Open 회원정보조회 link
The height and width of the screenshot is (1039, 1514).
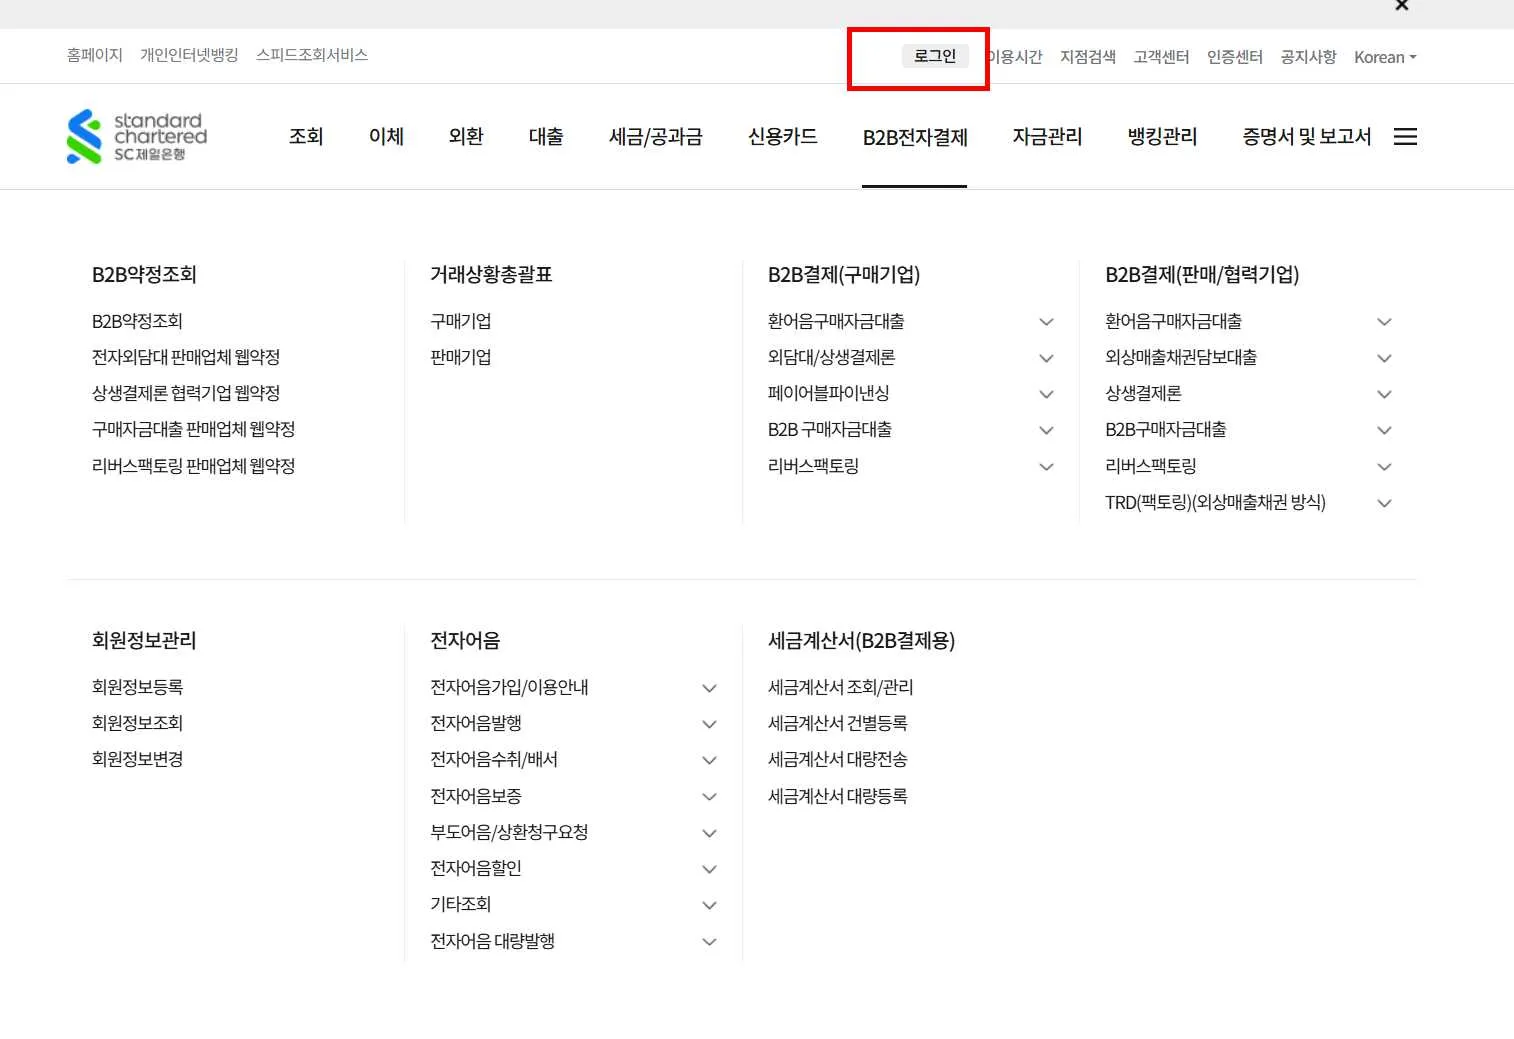[x=138, y=724]
